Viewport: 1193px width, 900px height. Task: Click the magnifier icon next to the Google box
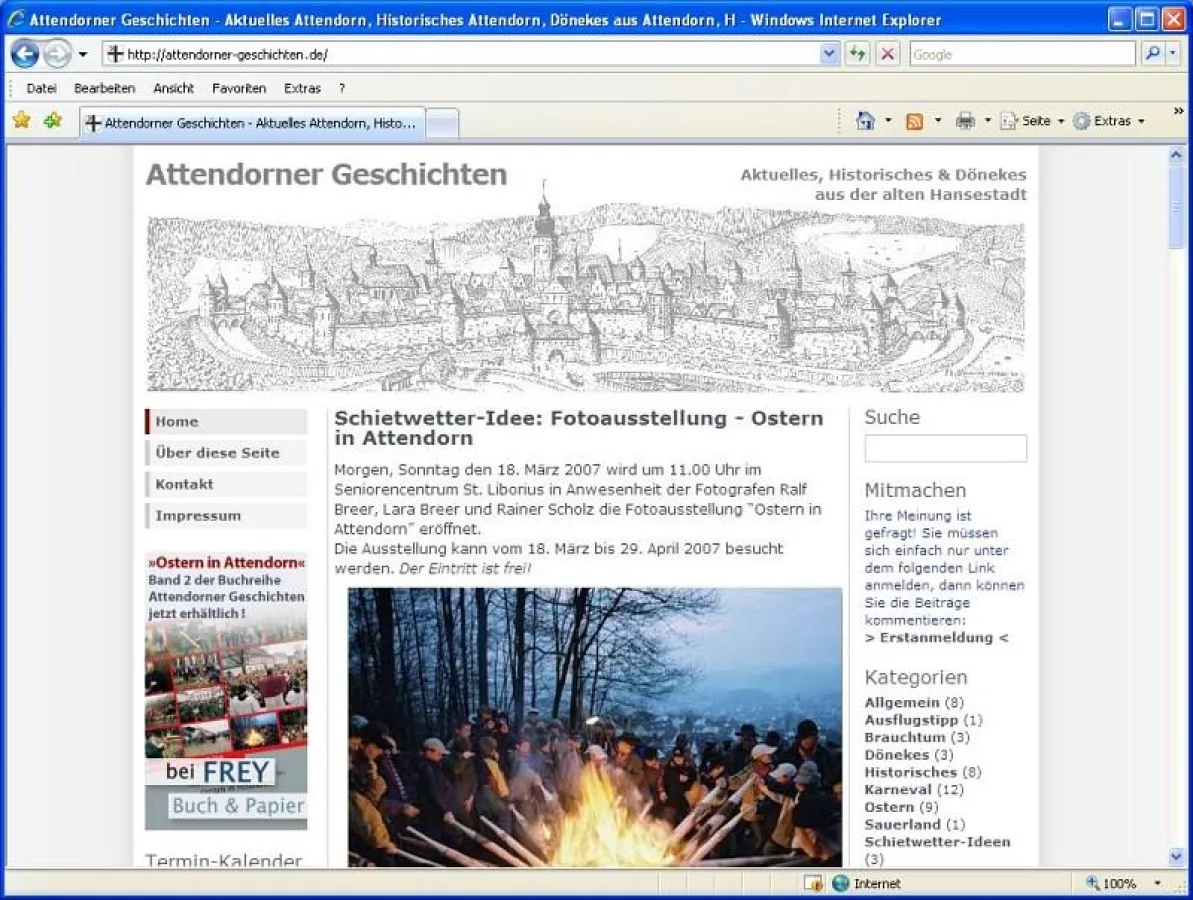[1152, 54]
